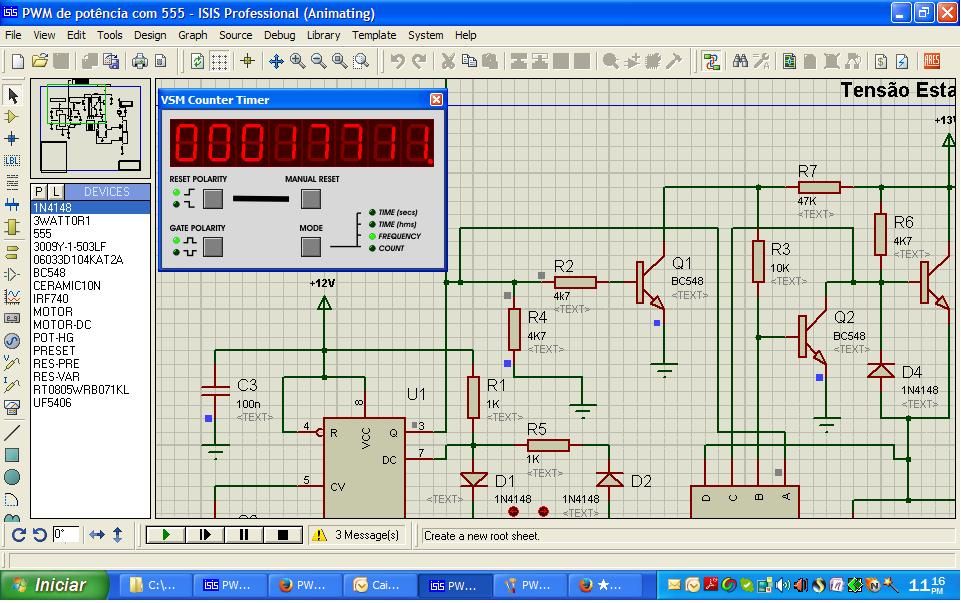Pause the simulation
The height and width of the screenshot is (603, 961).
pos(244,534)
